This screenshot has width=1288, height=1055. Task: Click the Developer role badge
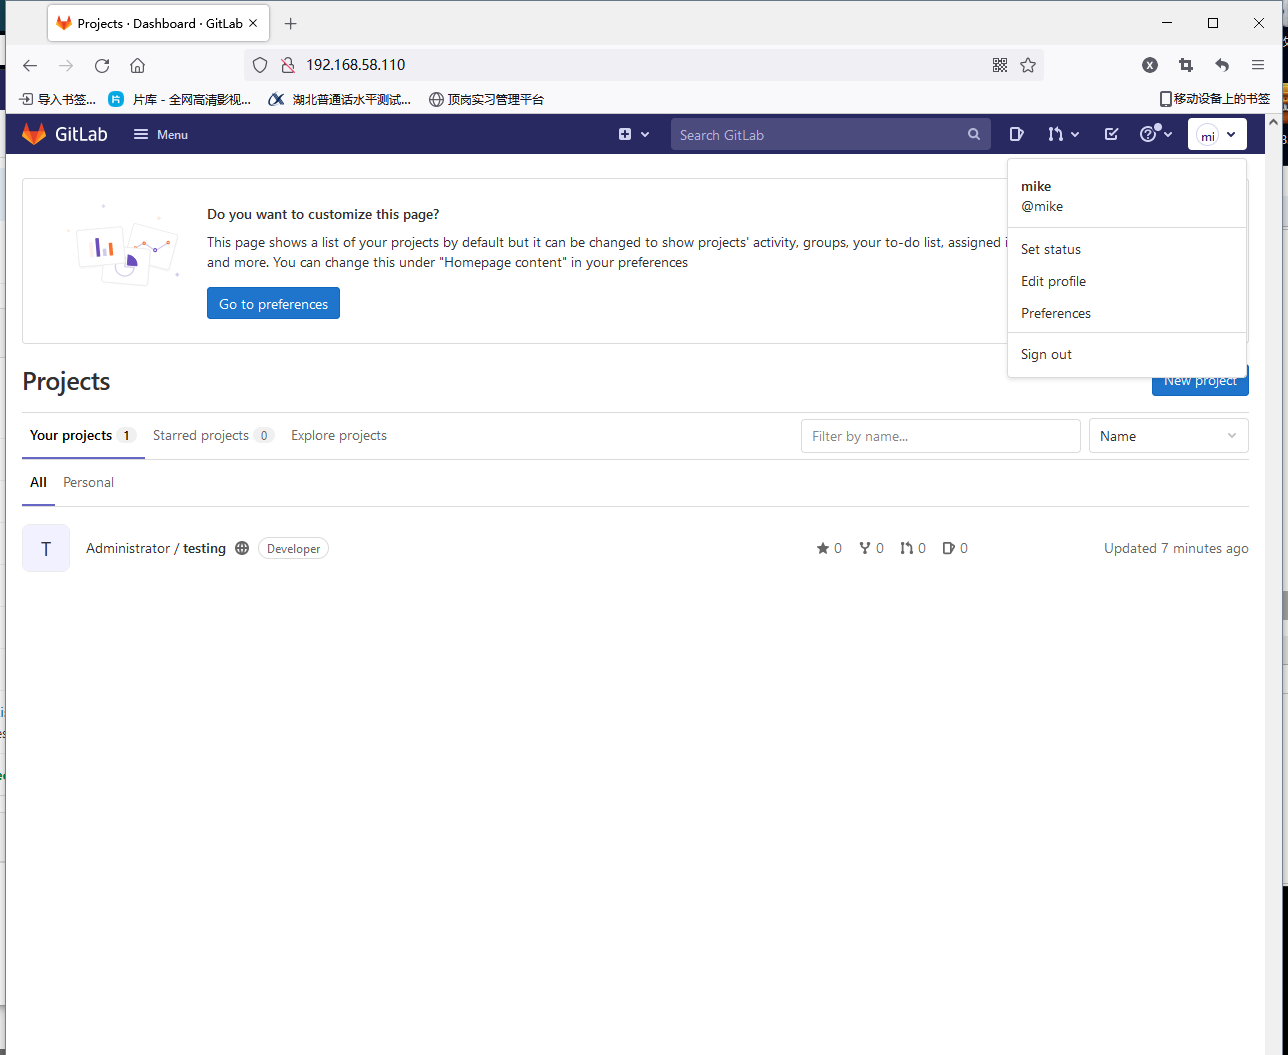tap(294, 548)
